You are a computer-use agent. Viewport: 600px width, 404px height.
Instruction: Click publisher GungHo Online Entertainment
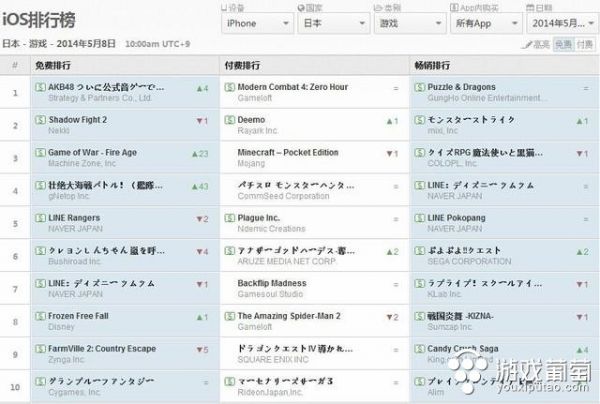[487, 98]
